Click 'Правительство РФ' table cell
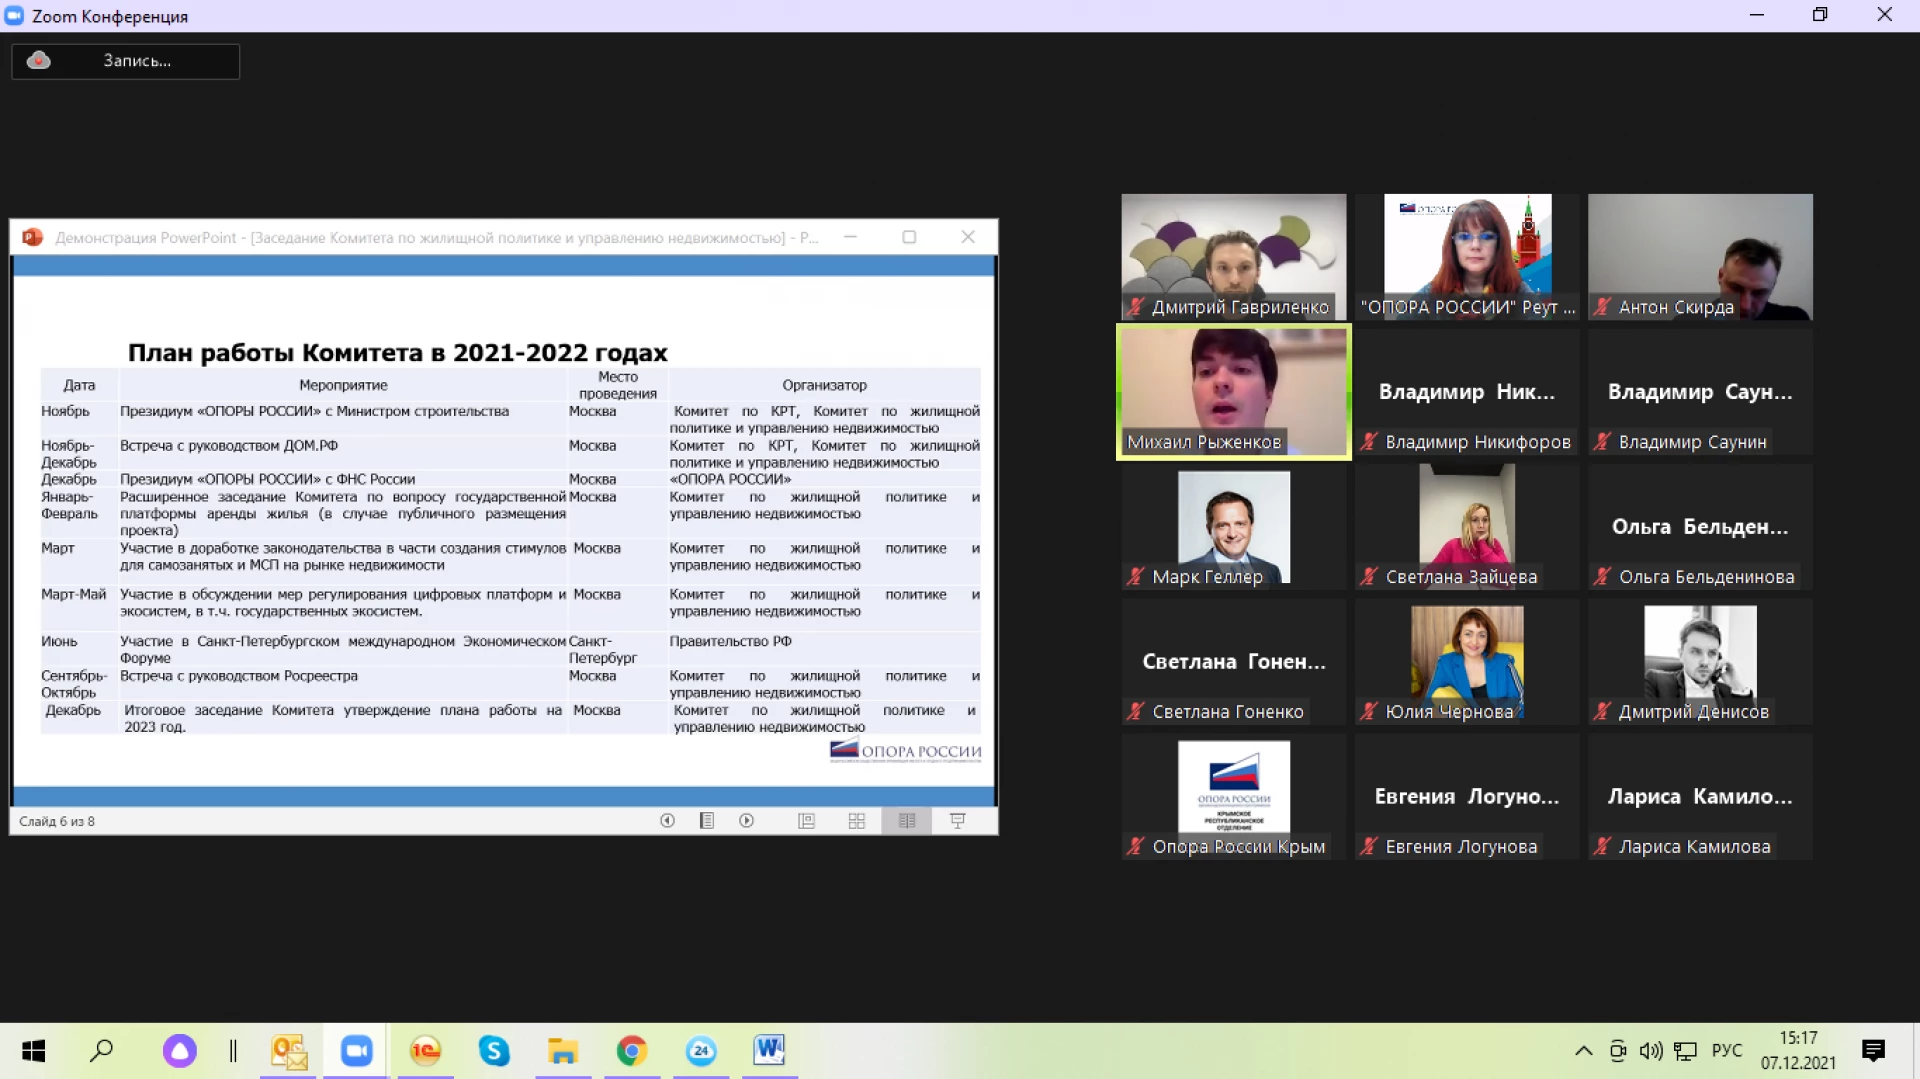The width and height of the screenshot is (1920, 1079). pos(730,641)
